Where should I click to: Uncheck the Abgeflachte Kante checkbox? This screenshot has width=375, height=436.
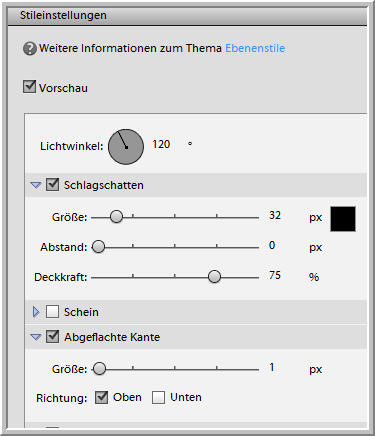pos(52,337)
